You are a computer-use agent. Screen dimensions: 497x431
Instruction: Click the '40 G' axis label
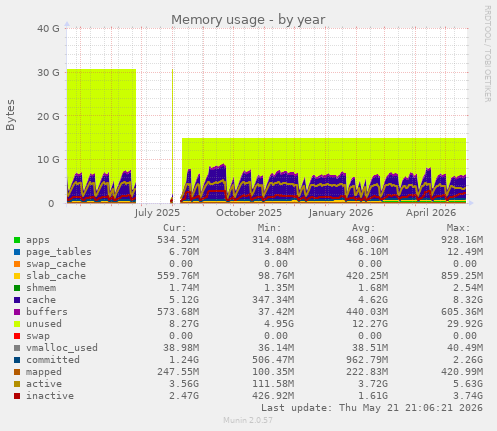(48, 29)
